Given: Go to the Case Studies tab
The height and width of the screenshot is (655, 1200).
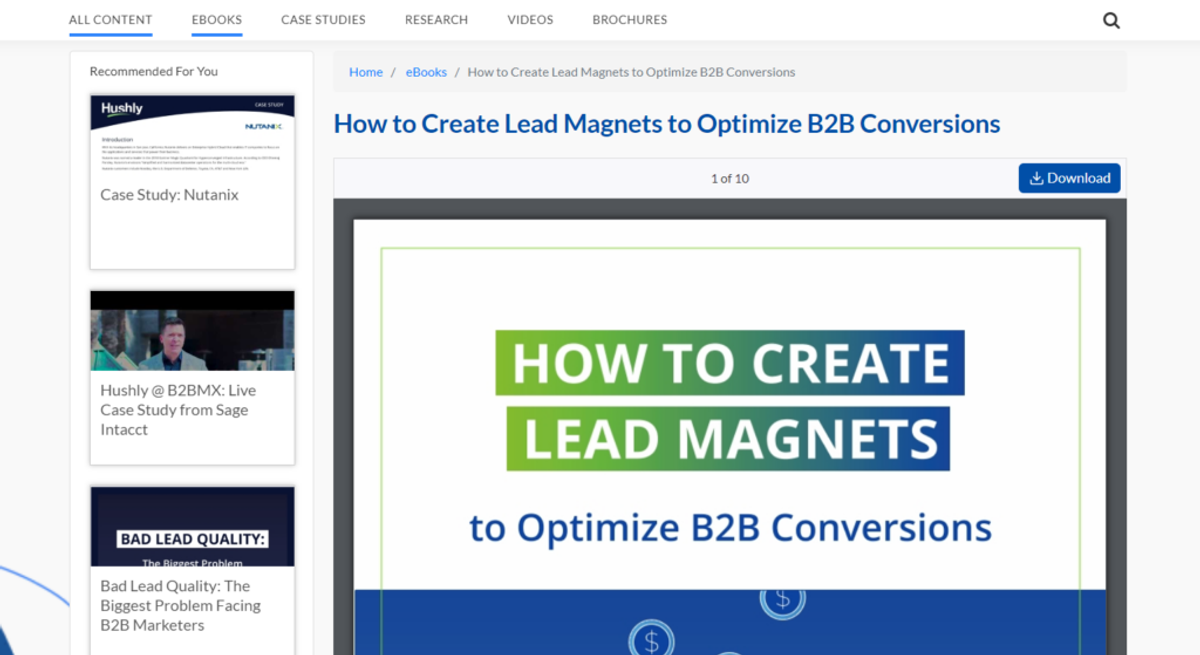Looking at the screenshot, I should [x=323, y=20].
